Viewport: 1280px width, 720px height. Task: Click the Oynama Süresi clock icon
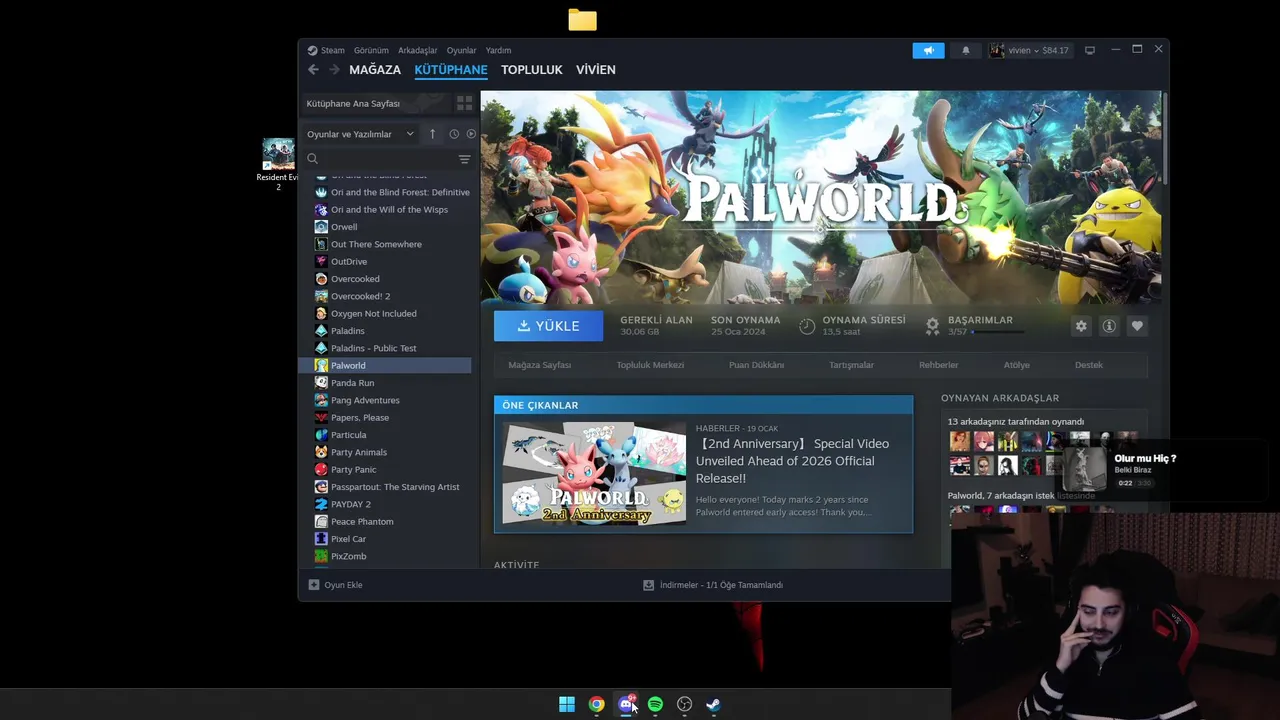(x=807, y=326)
